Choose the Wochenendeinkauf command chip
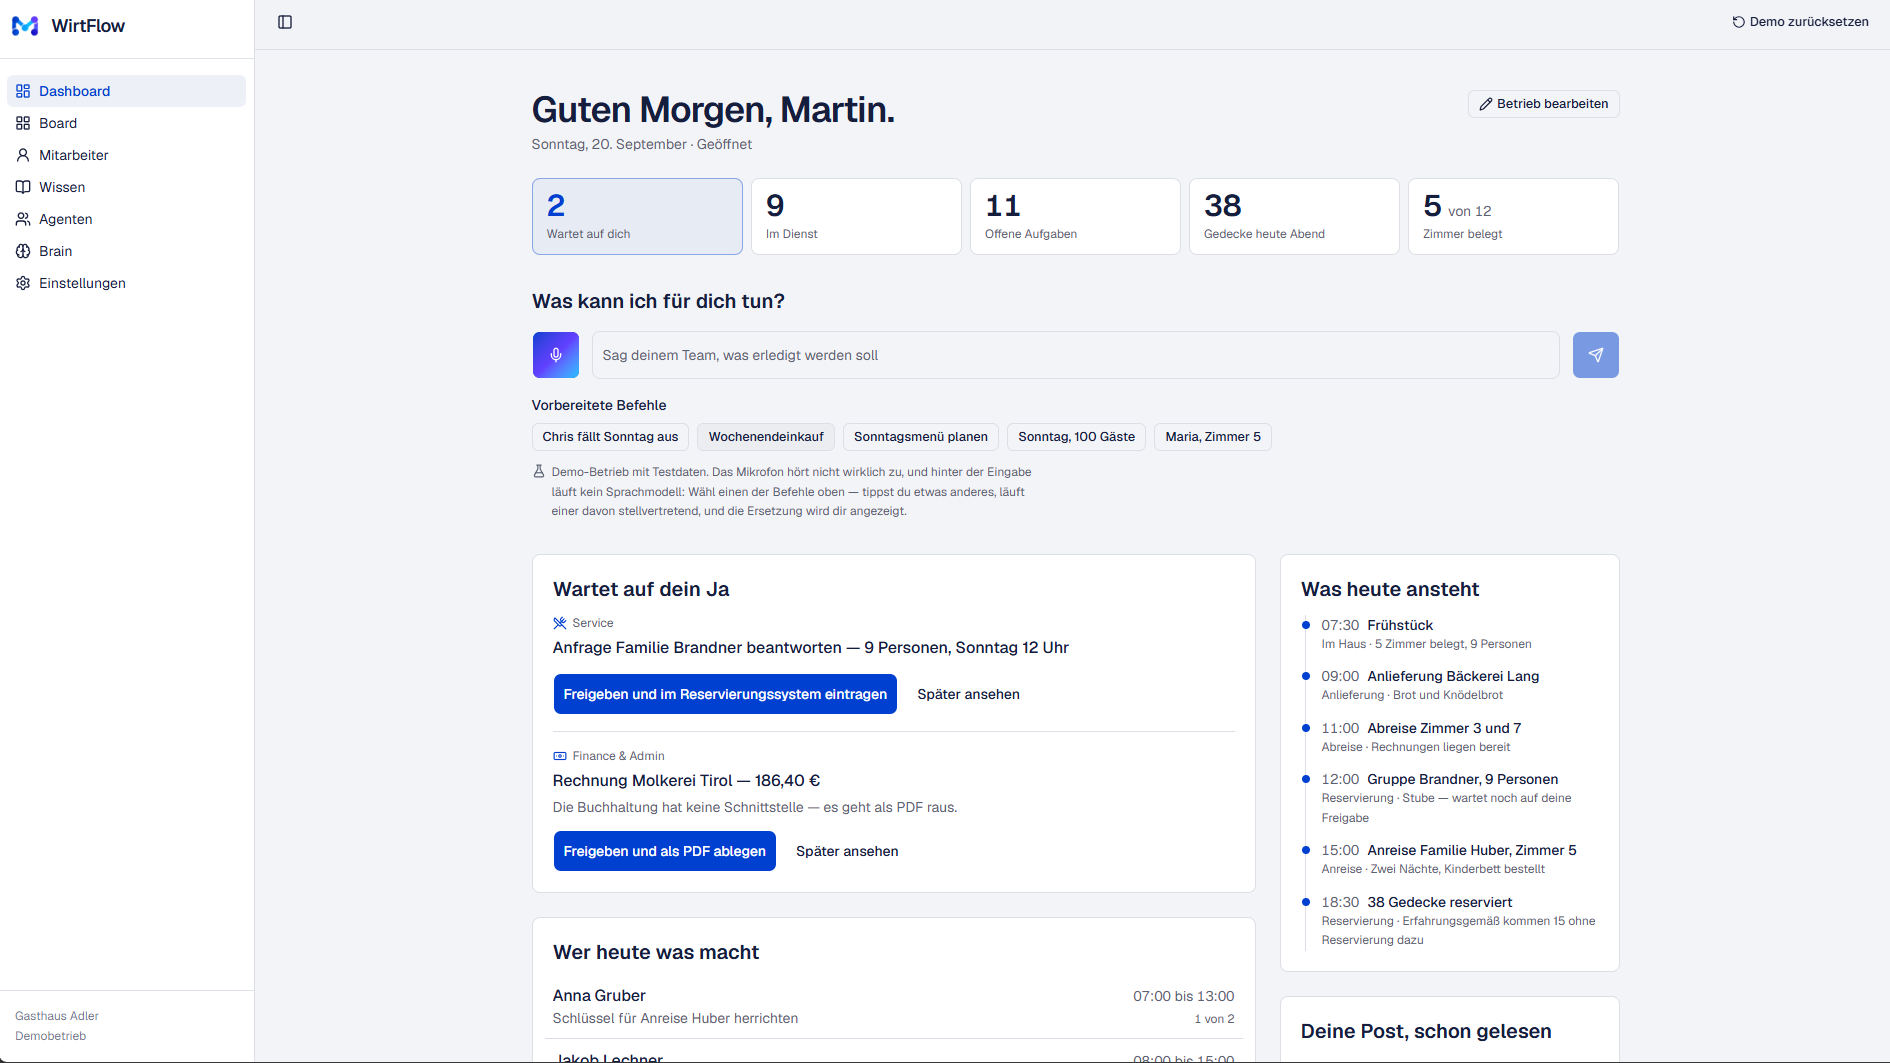This screenshot has width=1890, height=1063. click(x=766, y=437)
